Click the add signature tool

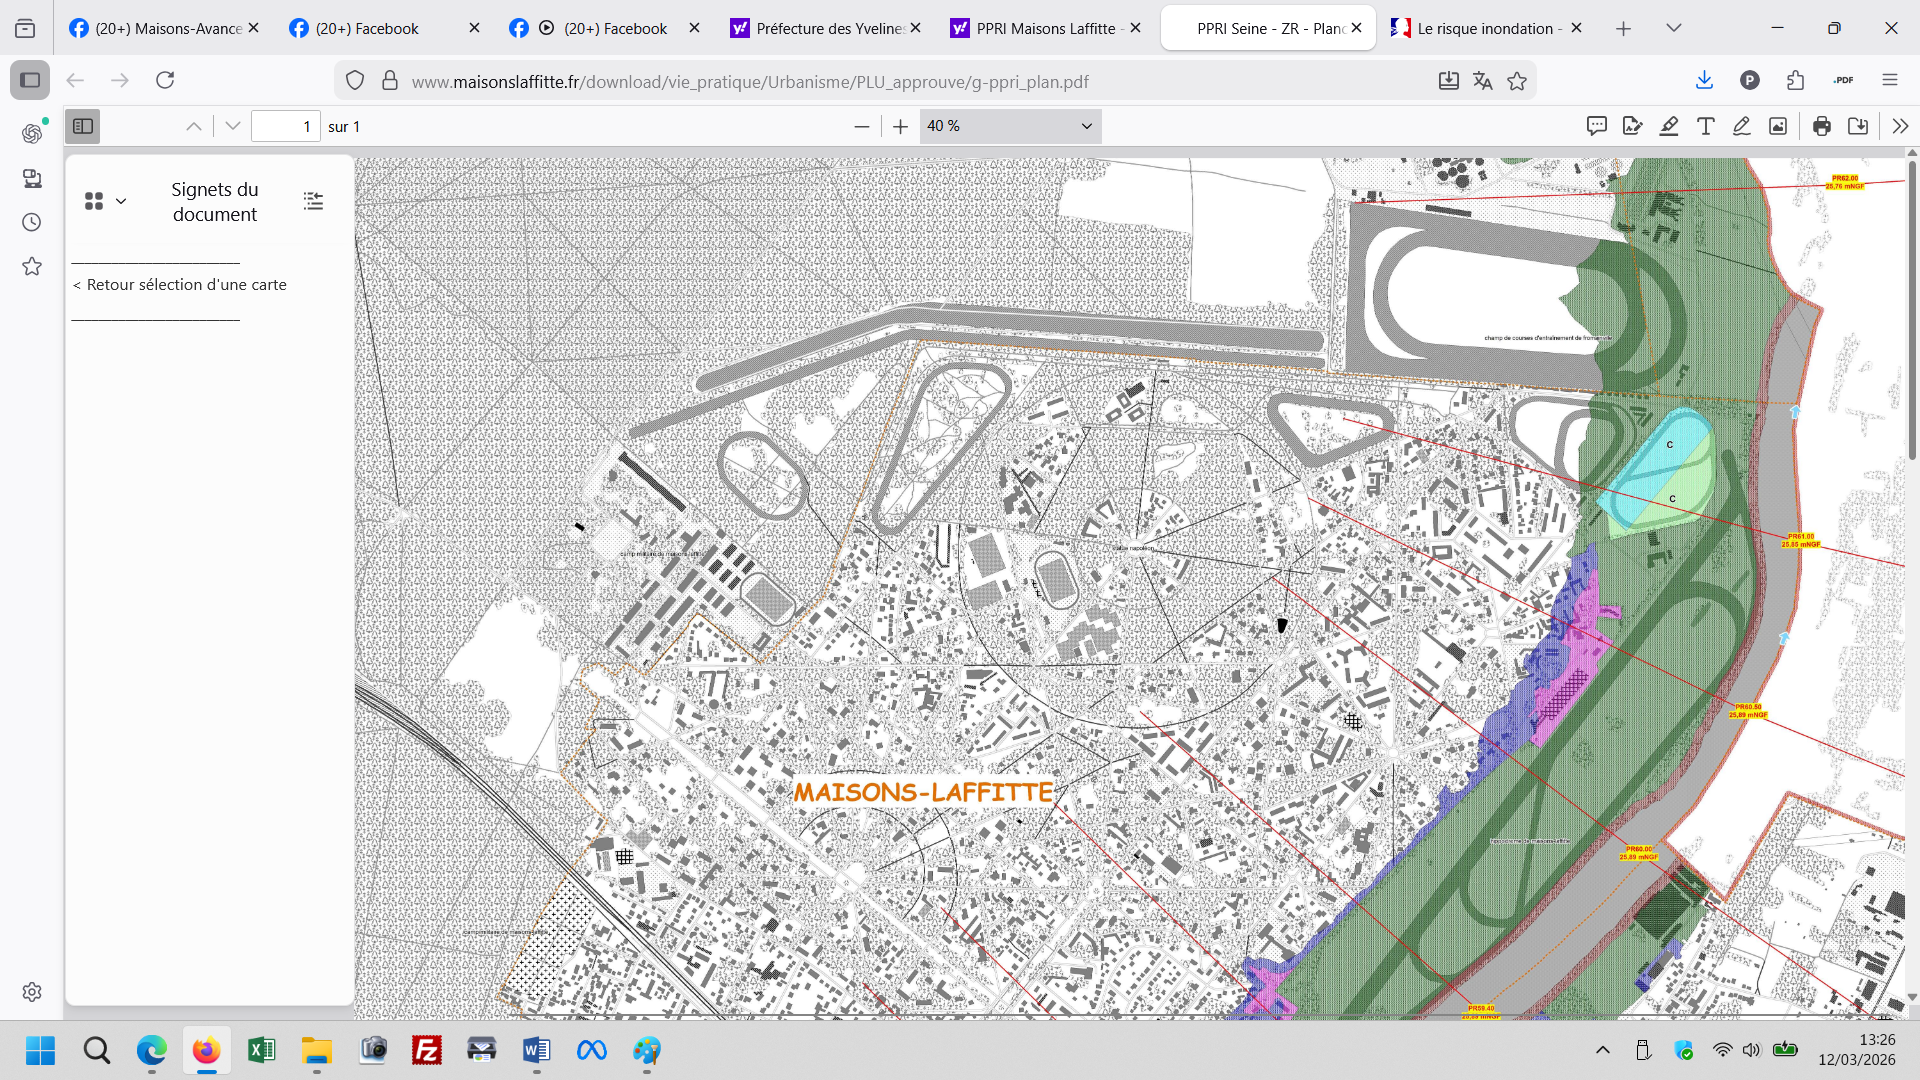(x=1633, y=126)
